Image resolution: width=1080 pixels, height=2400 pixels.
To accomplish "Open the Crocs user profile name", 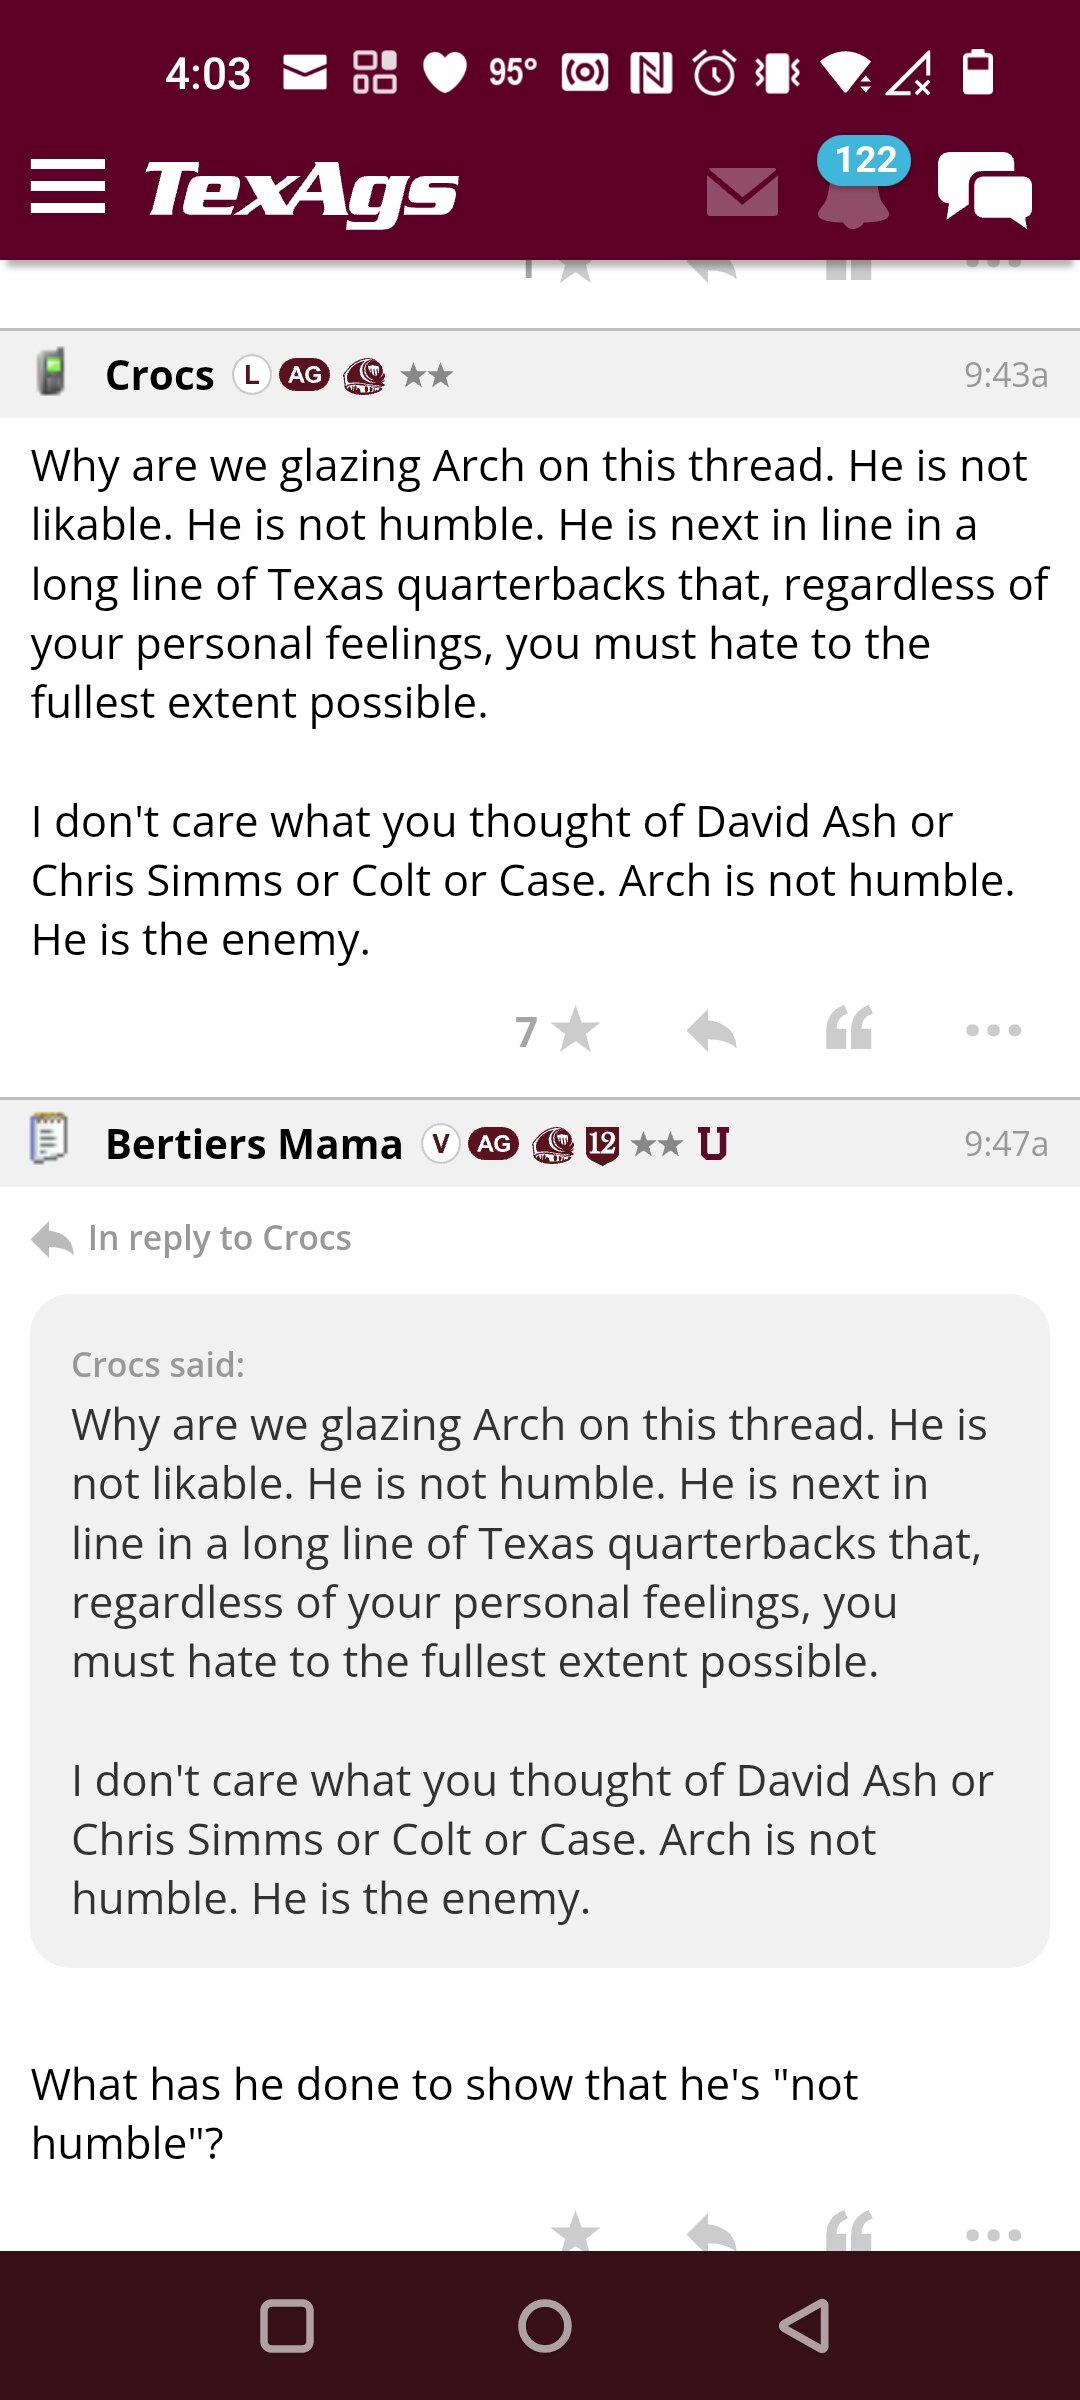I will pyautogui.click(x=160, y=375).
